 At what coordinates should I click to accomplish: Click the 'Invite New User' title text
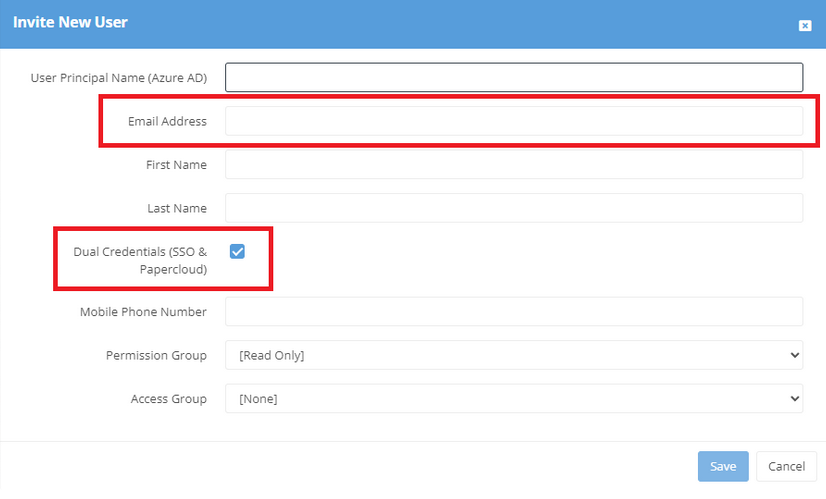pyautogui.click(x=70, y=22)
